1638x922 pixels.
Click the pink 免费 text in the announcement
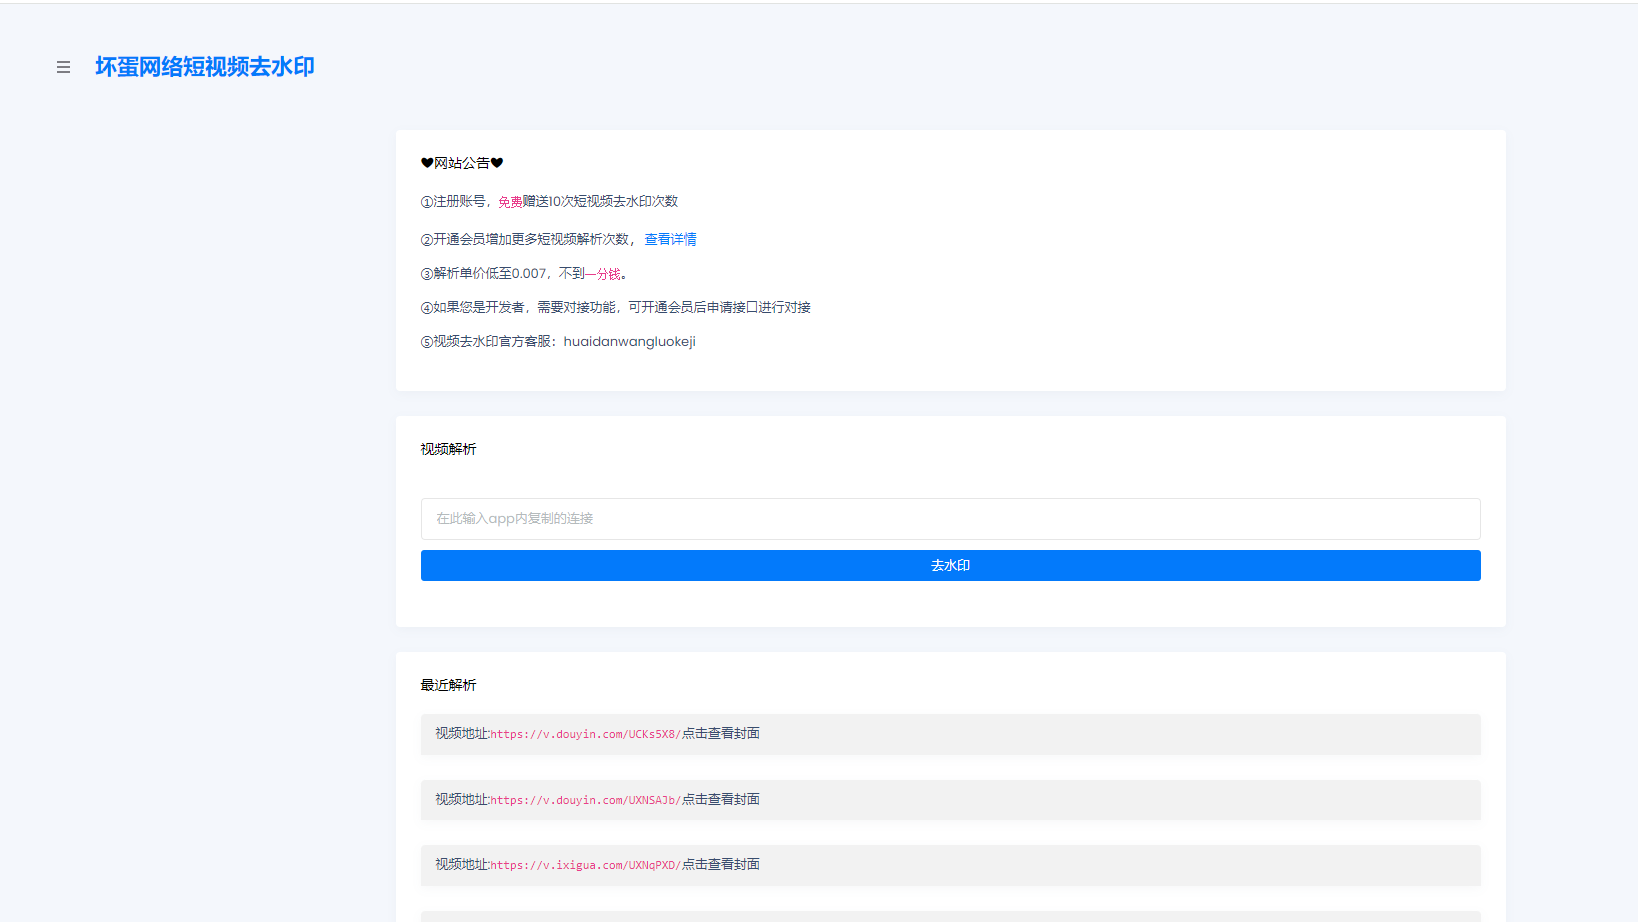(510, 202)
